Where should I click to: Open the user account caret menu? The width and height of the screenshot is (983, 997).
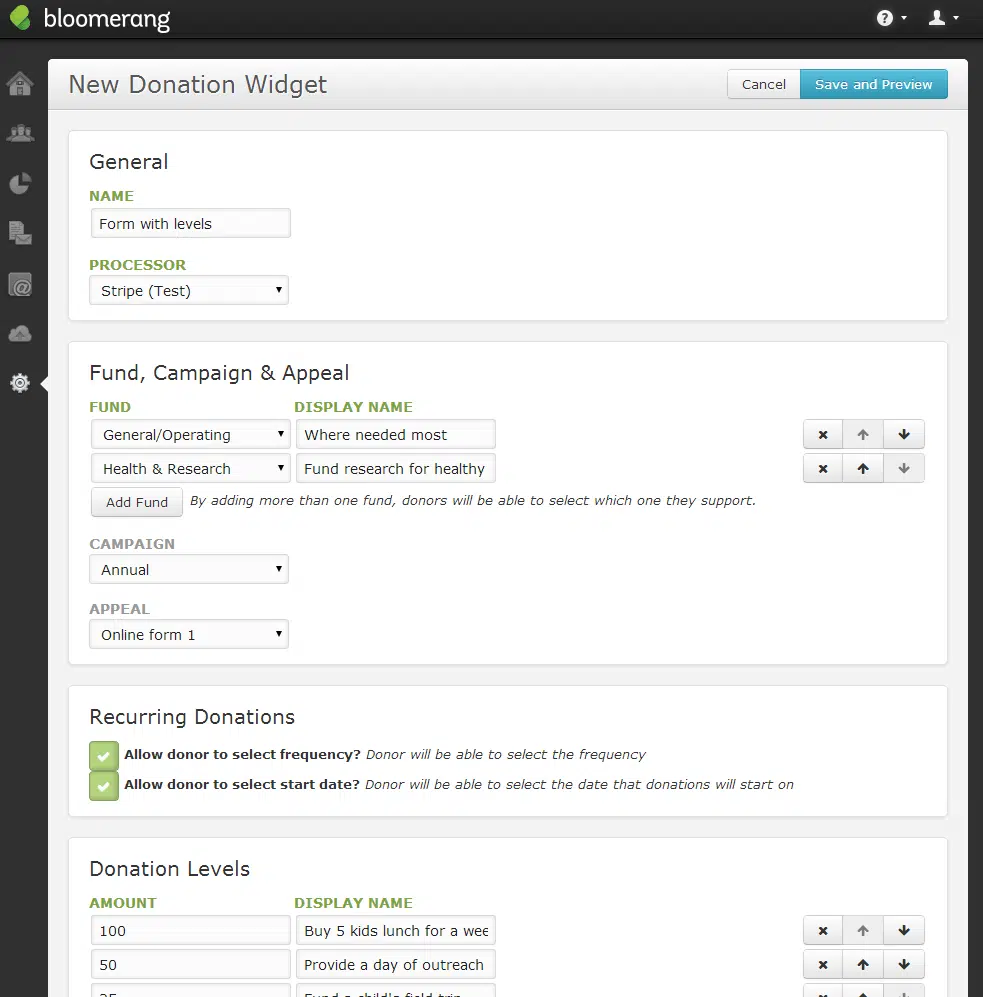pos(956,17)
